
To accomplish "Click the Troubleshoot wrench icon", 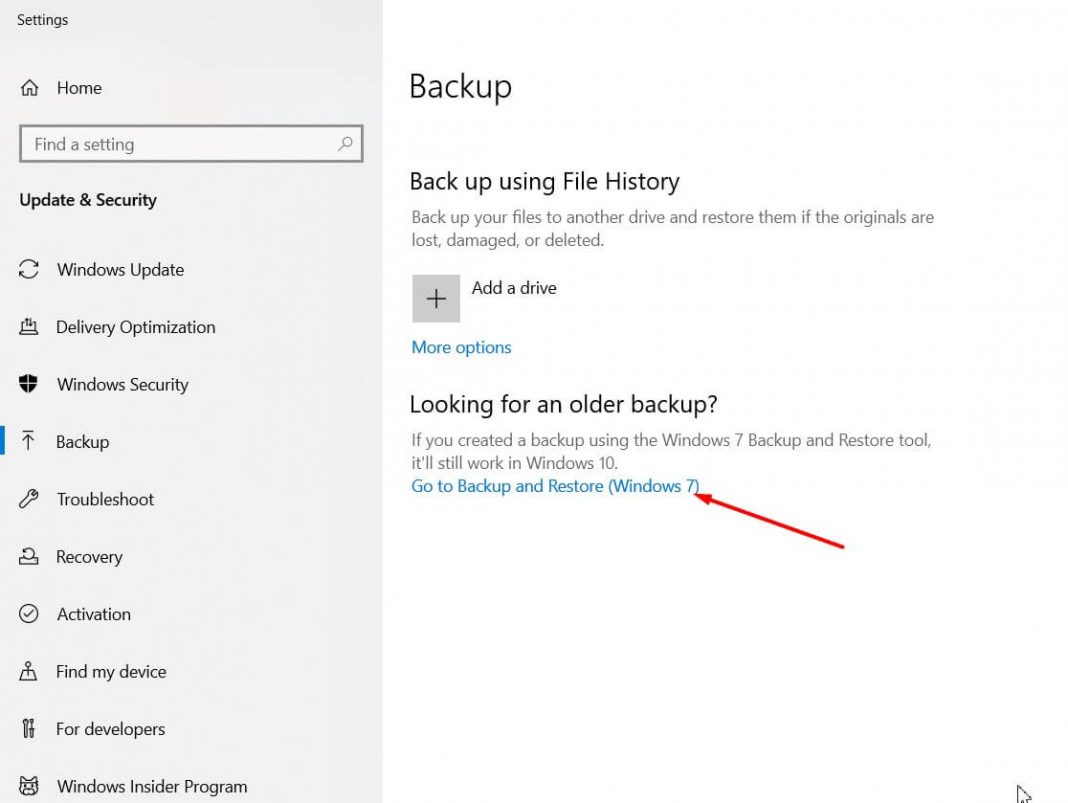I will (x=29, y=499).
